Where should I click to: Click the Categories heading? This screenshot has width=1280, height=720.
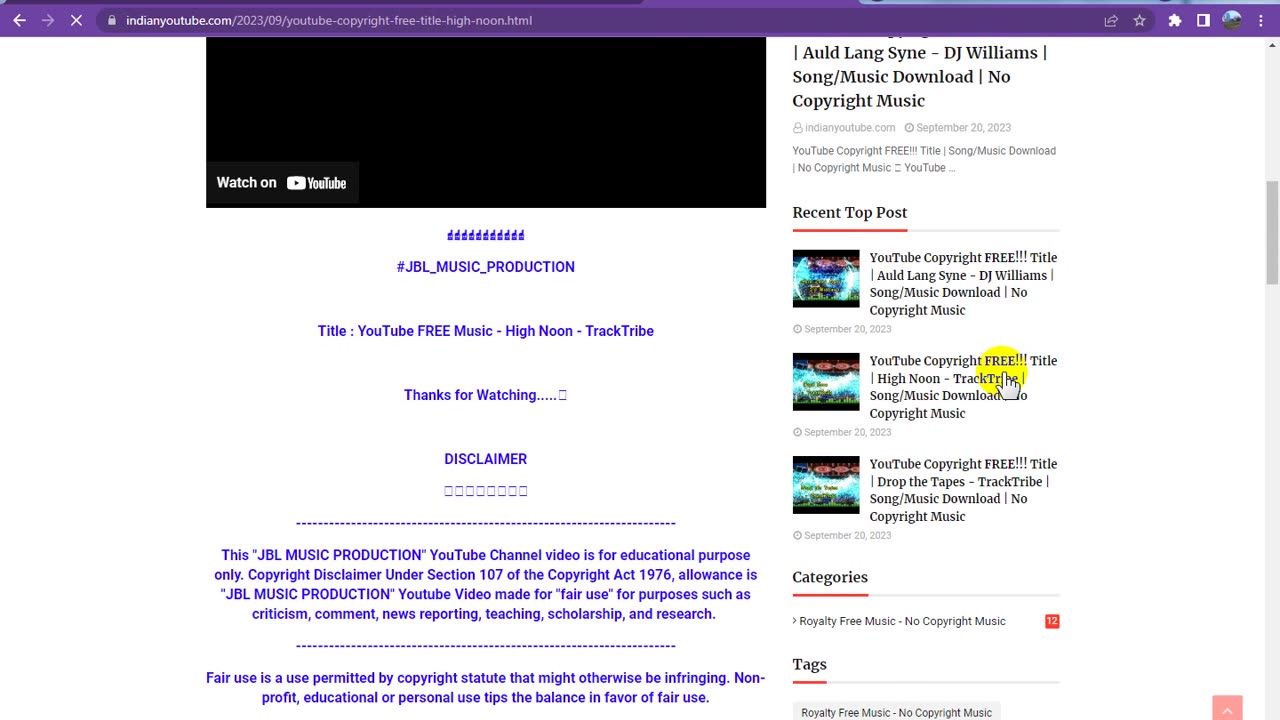(x=830, y=577)
